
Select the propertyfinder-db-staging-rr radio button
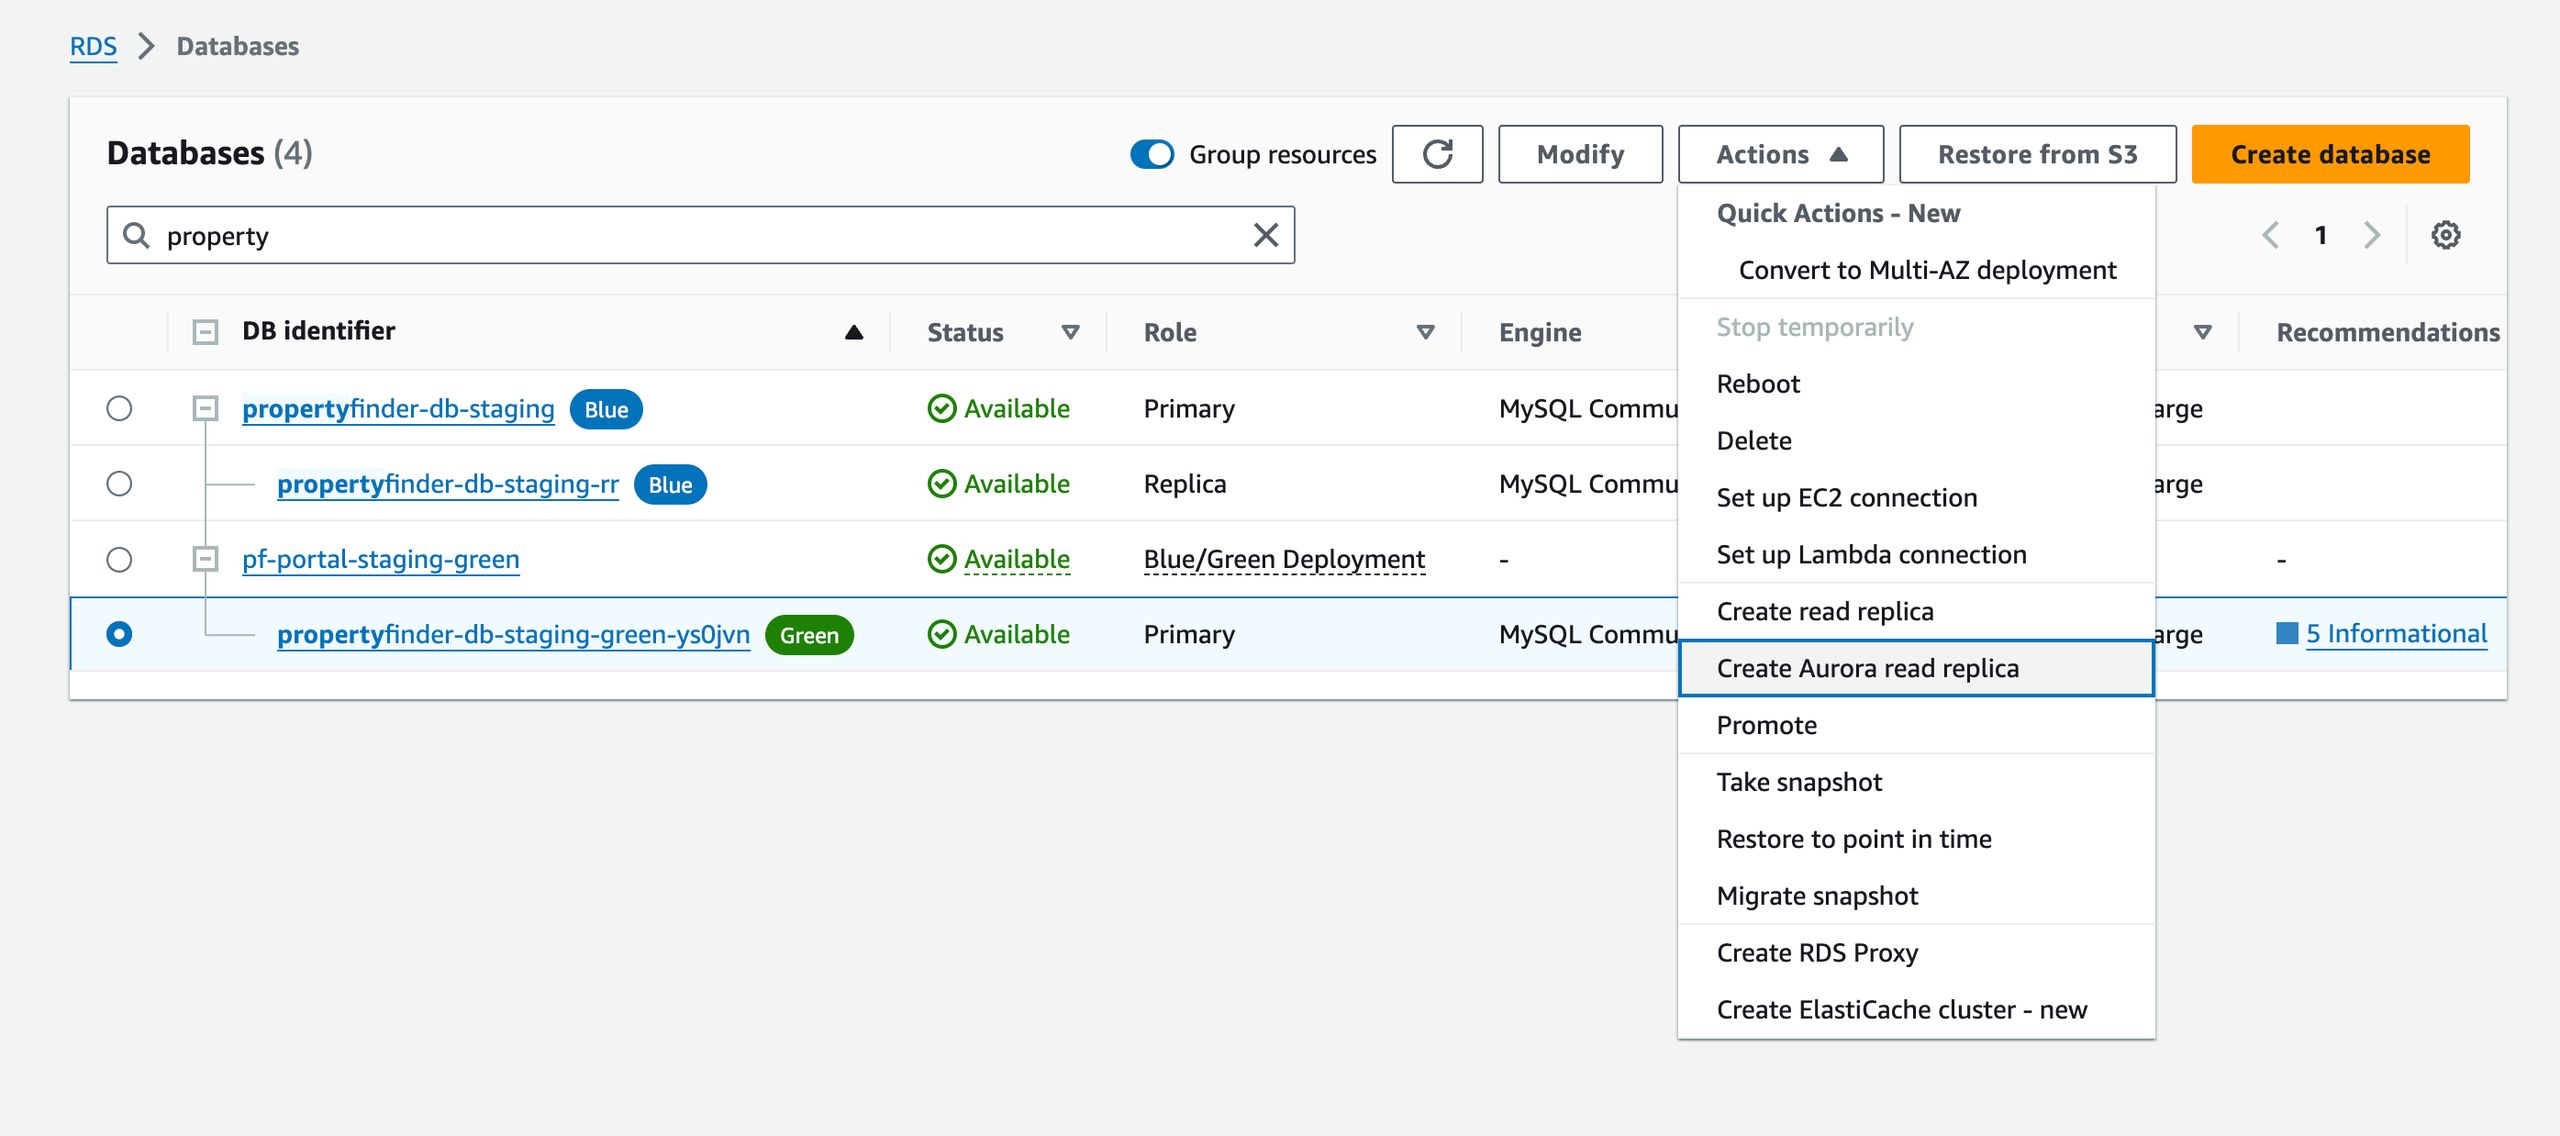tap(119, 483)
